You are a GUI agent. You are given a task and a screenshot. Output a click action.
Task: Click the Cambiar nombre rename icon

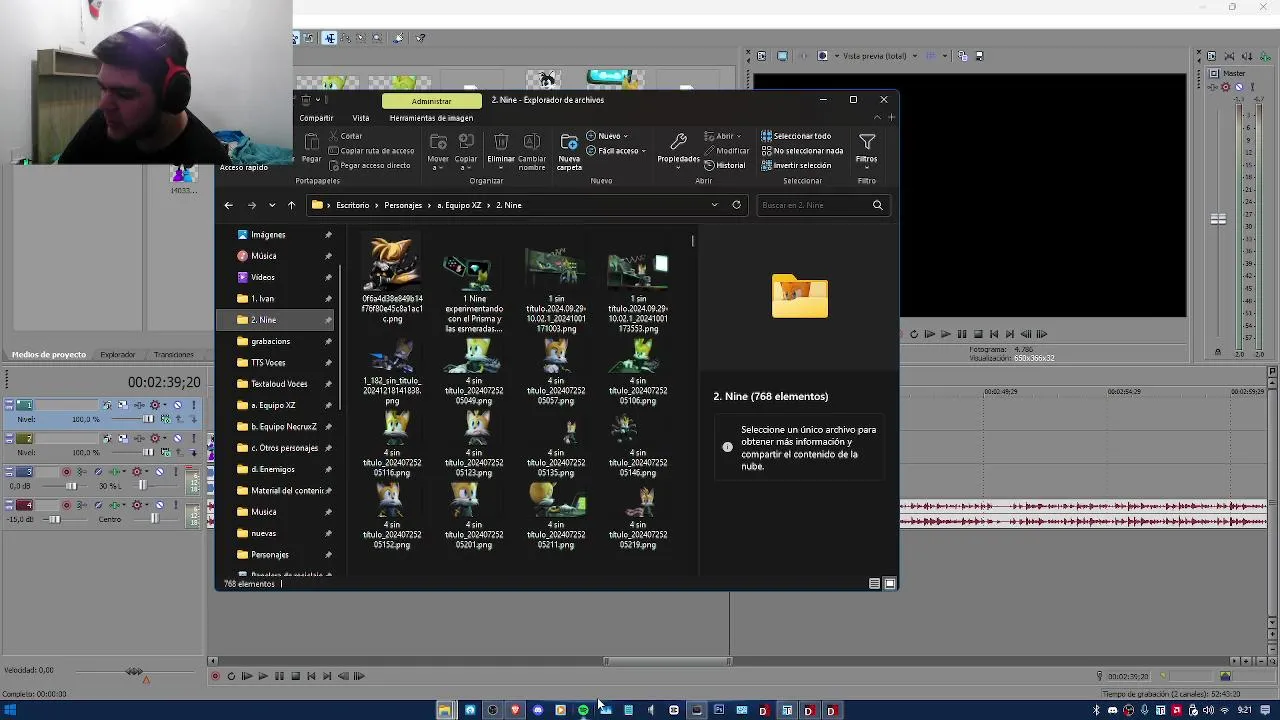click(532, 142)
